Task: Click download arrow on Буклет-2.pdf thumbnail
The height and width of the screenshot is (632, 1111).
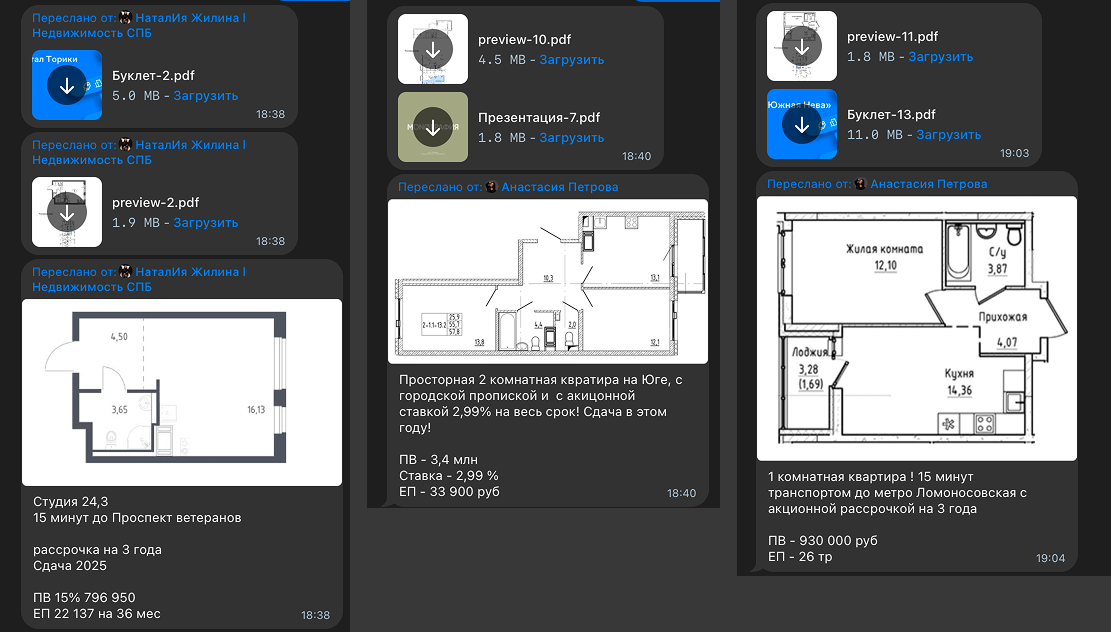Action: [67, 86]
